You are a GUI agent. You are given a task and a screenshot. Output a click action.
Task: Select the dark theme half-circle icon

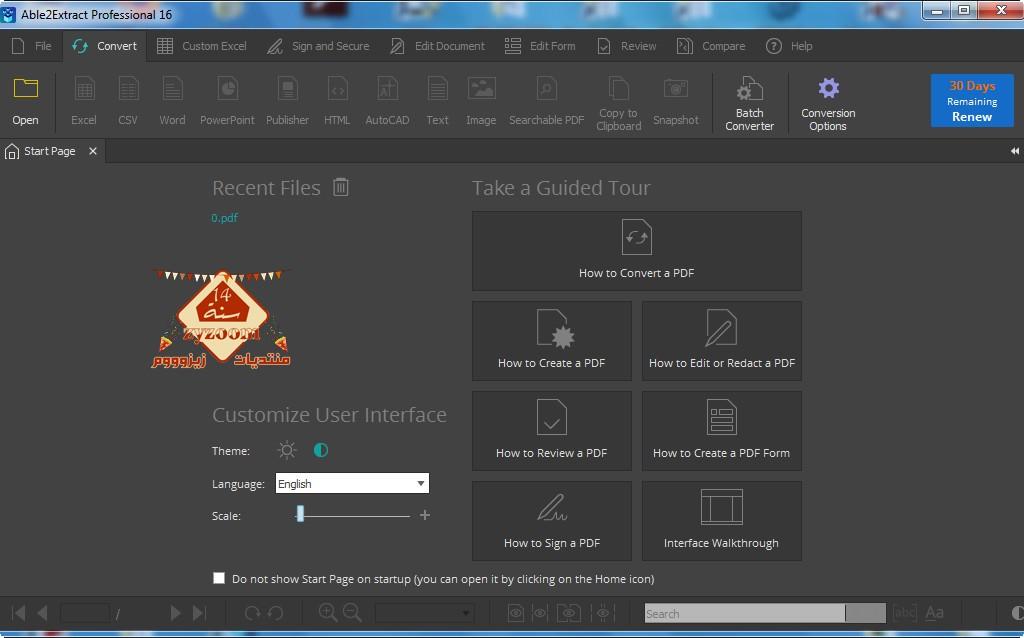click(x=321, y=450)
